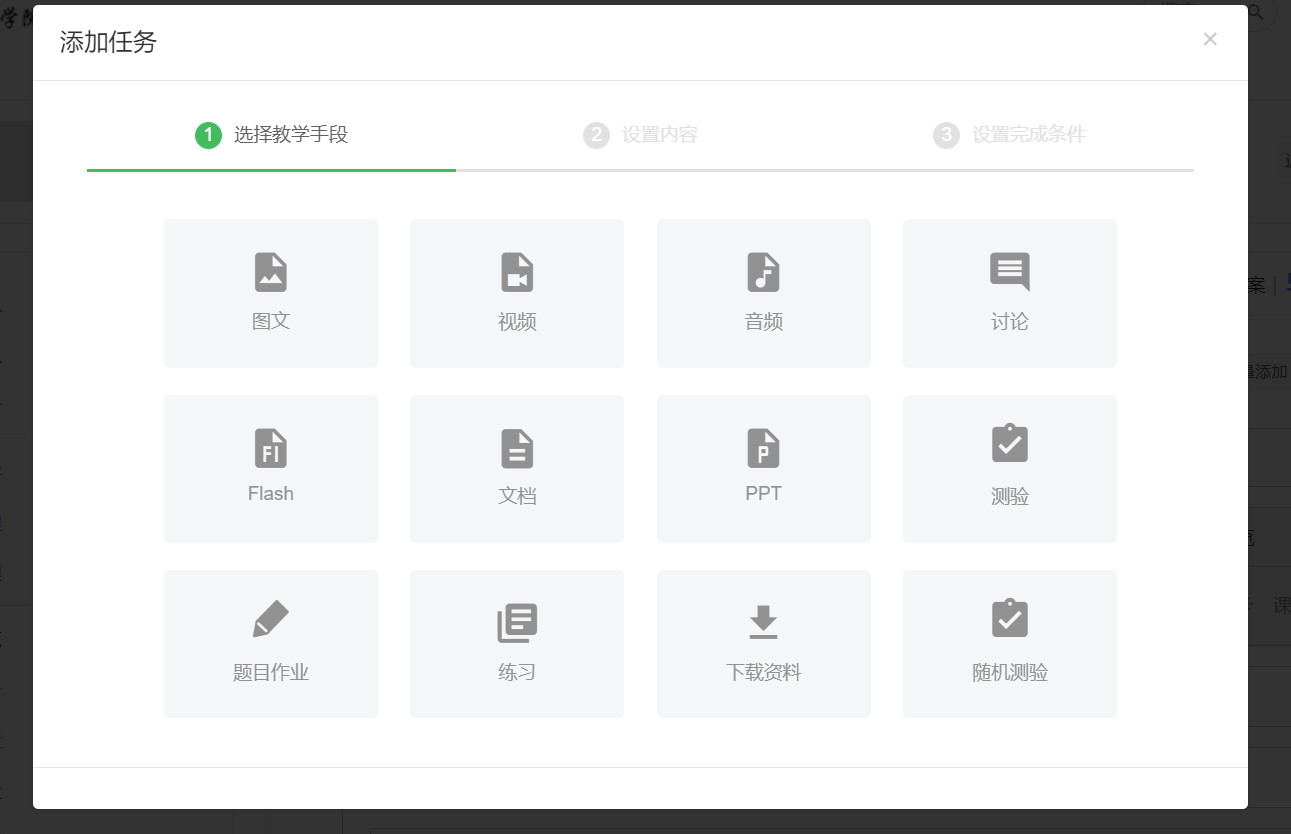Select the 讨论 discussion bubble icon
This screenshot has height=834, width=1291.
click(x=1009, y=272)
